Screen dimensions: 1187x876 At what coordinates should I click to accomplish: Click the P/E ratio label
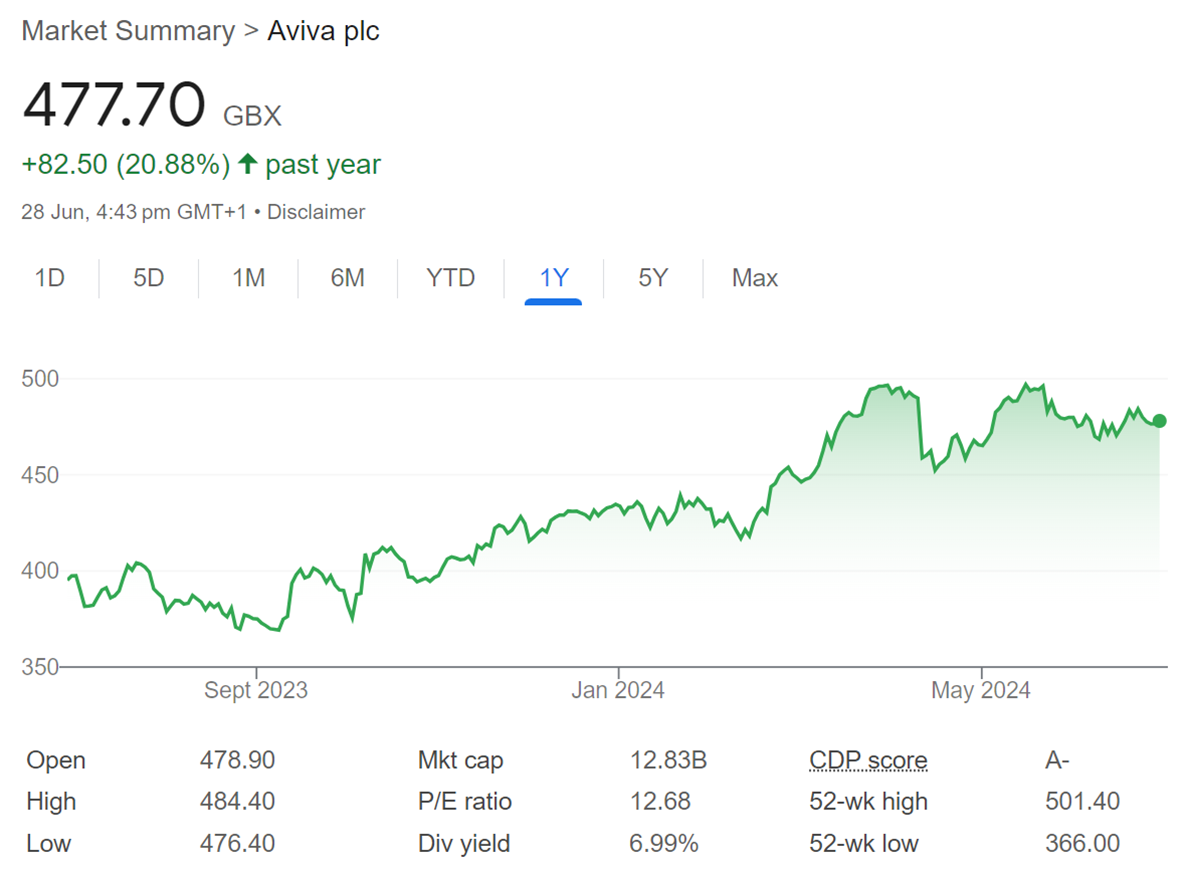(x=465, y=802)
